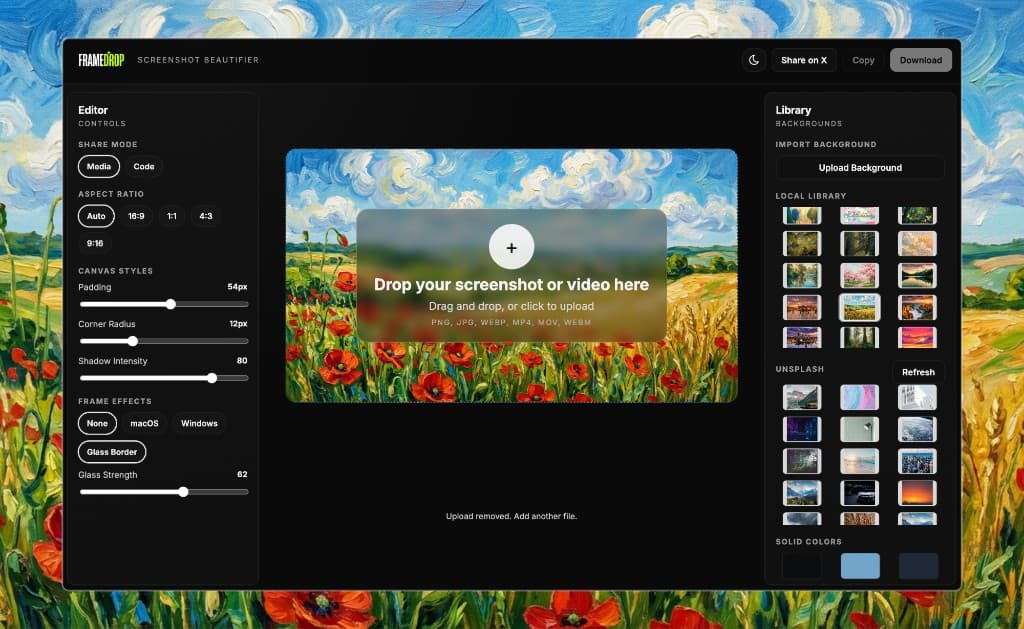The width and height of the screenshot is (1024, 629).
Task: Click the Copy button in the header
Action: [863, 60]
